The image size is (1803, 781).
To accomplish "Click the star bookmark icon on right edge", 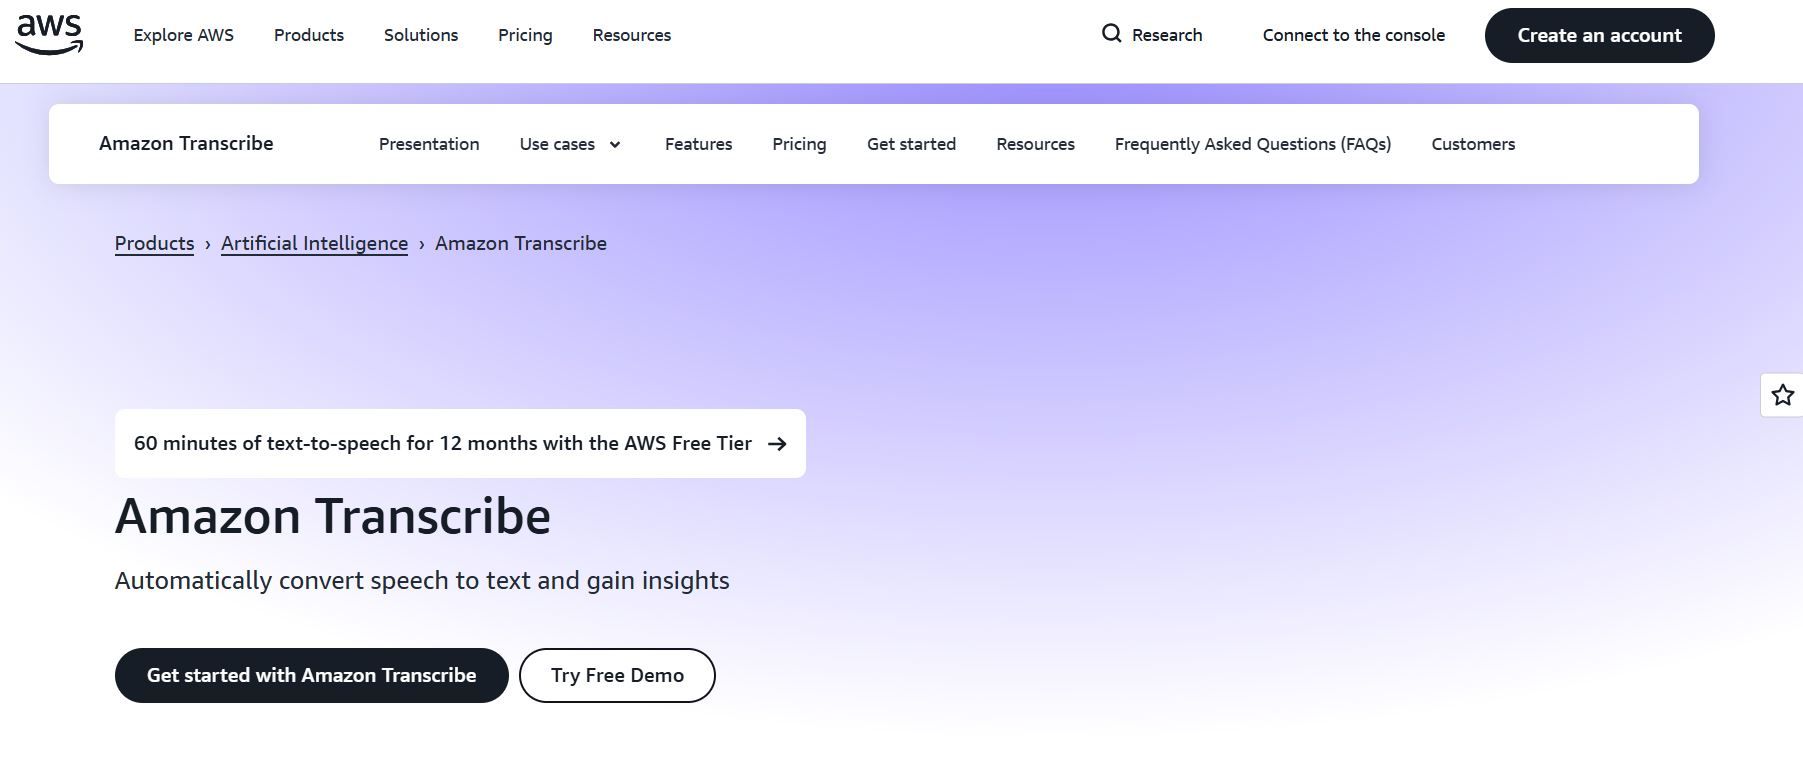I will tap(1782, 395).
